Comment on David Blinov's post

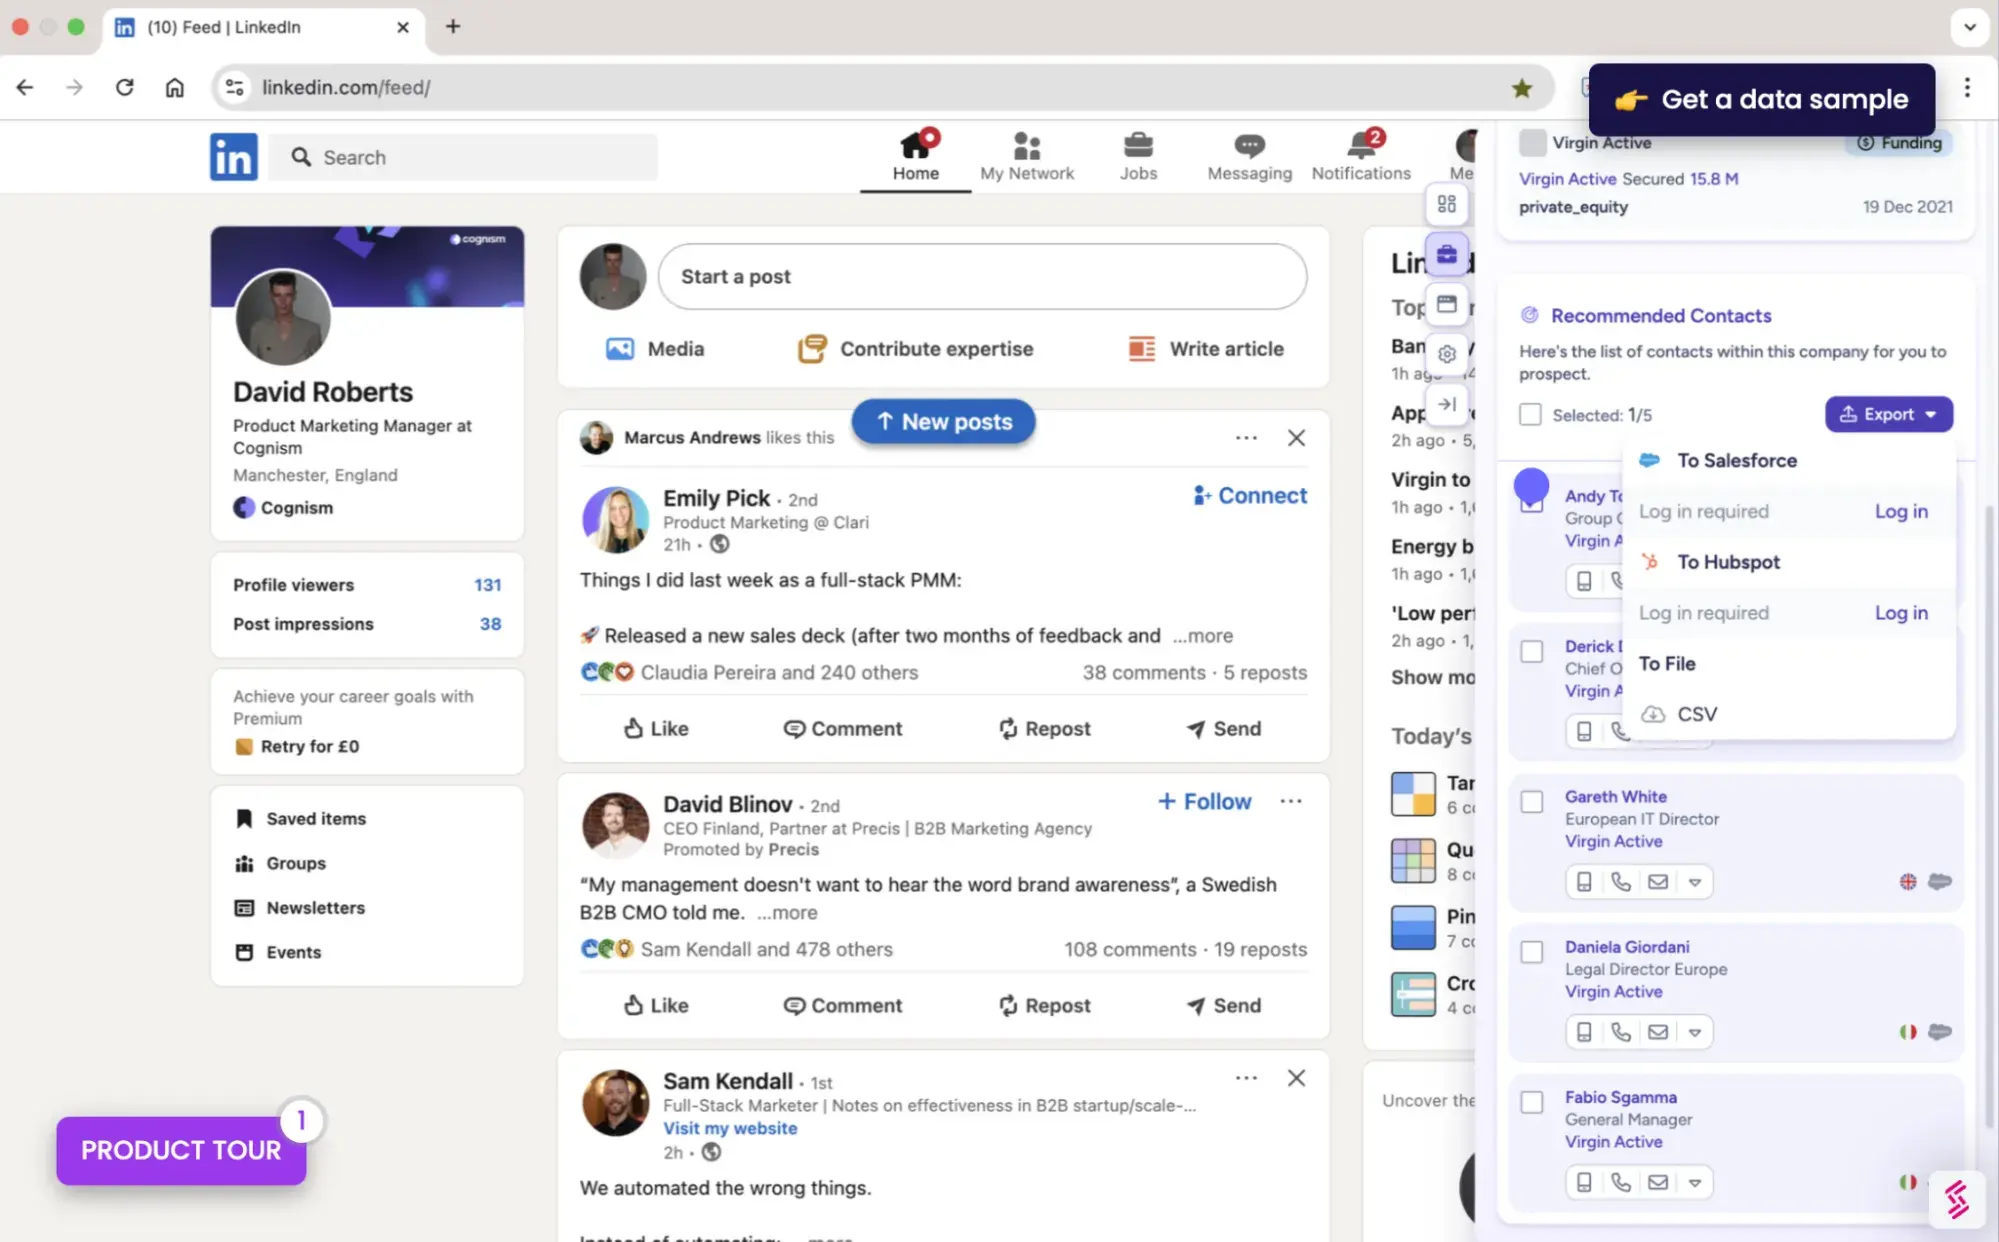pyautogui.click(x=842, y=1005)
